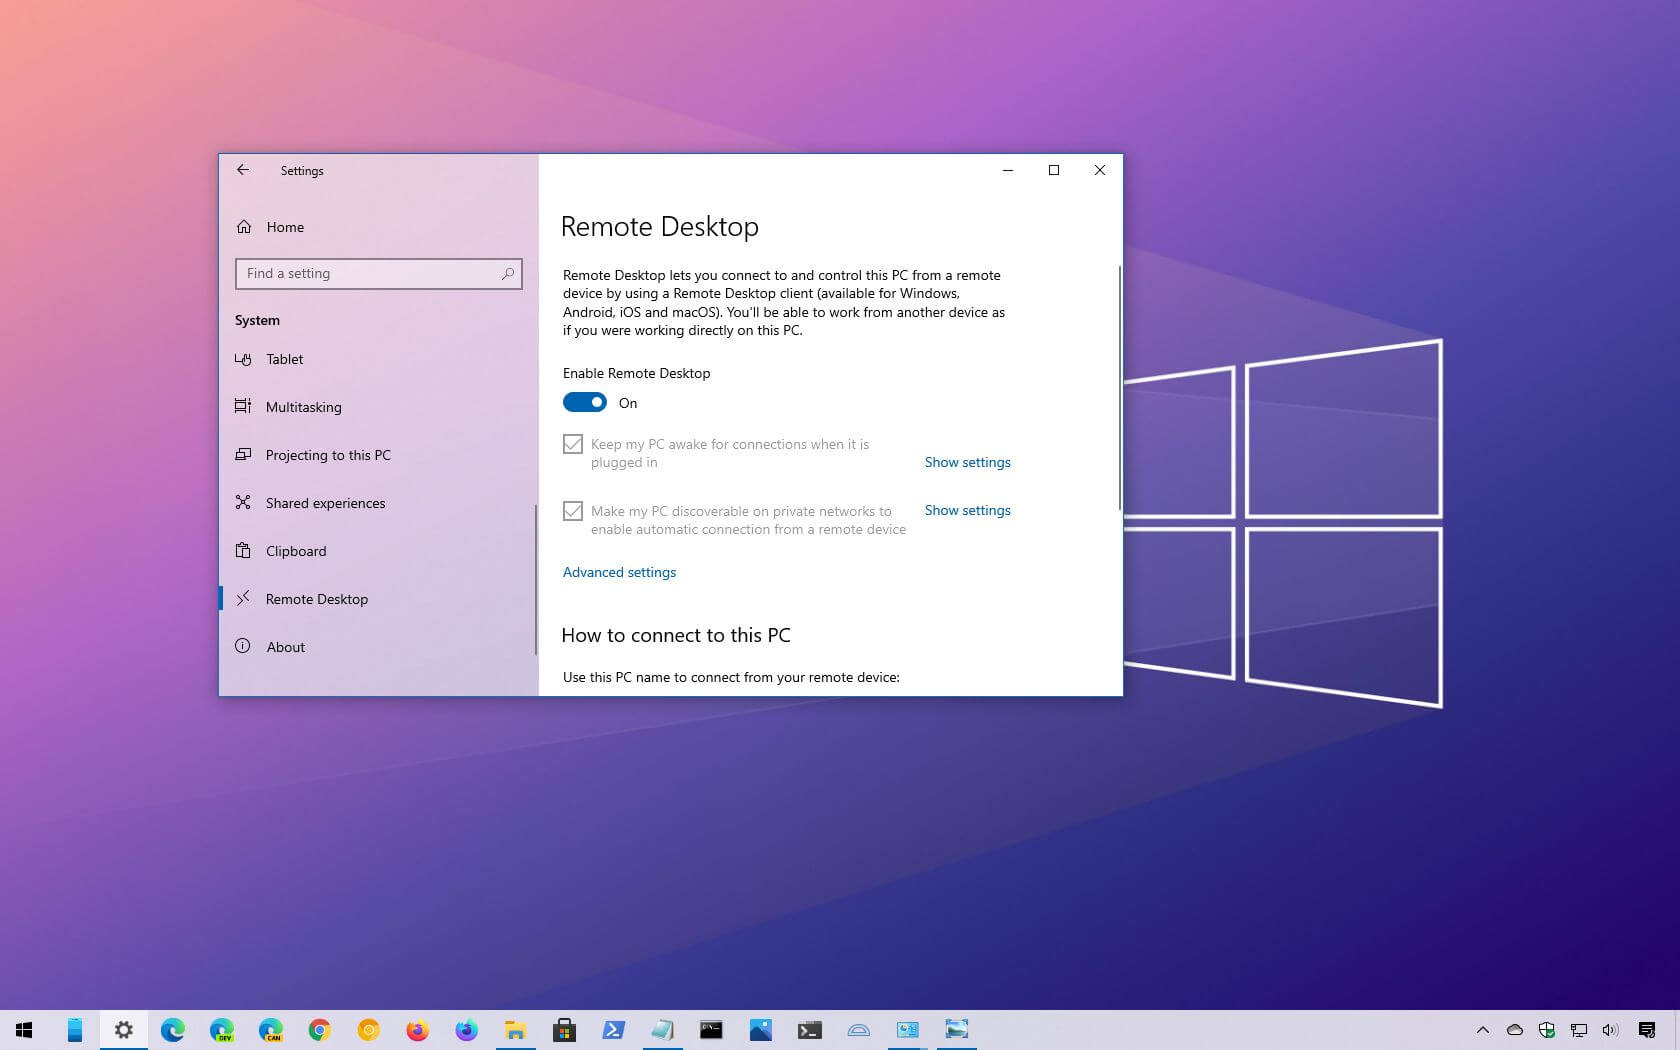
Task: Select Remote Desktop in the sidebar menu
Action: click(x=316, y=598)
